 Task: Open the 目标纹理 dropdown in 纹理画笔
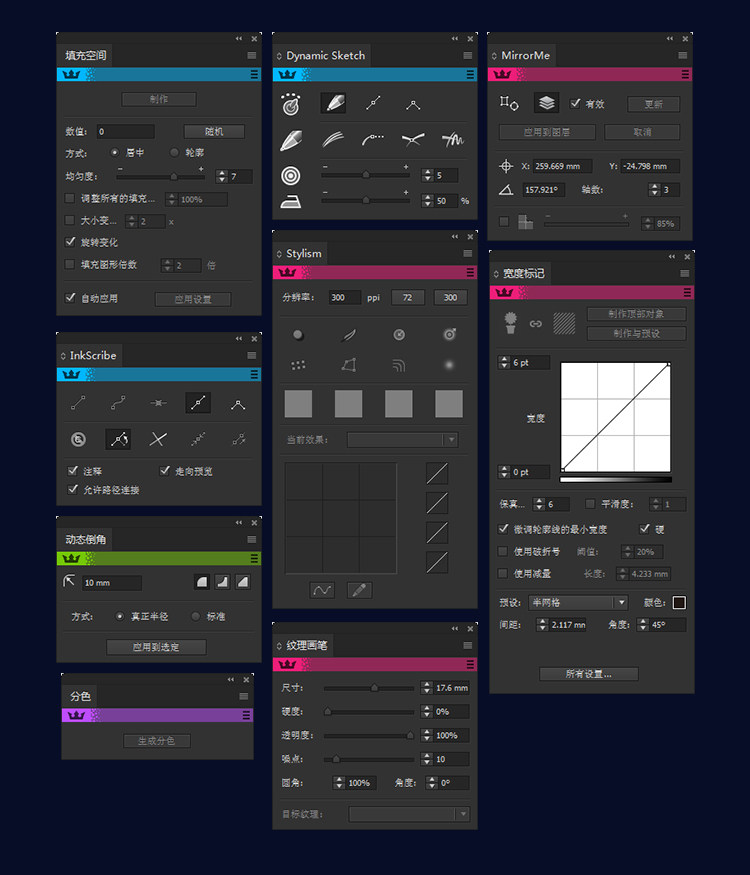(409, 814)
